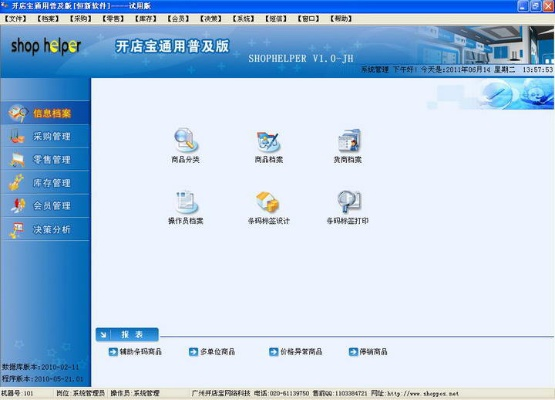
Task: Click the arrow icon beside 价格异常商品
Action: point(274,352)
